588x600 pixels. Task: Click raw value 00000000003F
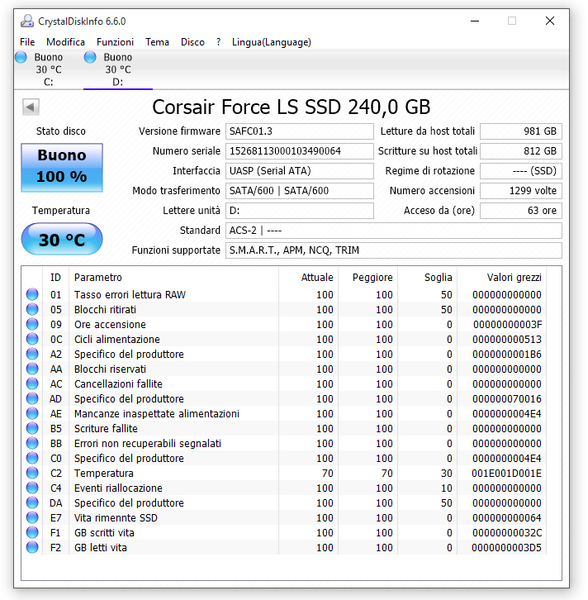coord(507,324)
